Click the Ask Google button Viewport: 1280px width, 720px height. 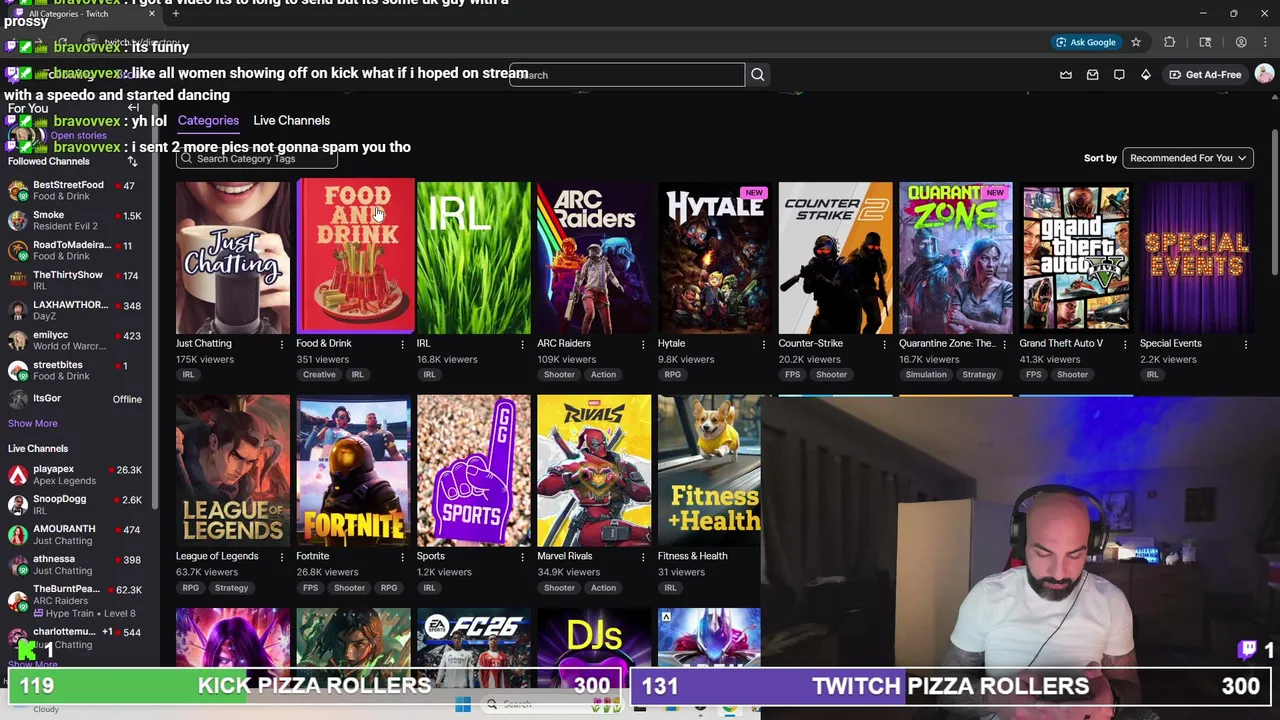coord(1086,42)
